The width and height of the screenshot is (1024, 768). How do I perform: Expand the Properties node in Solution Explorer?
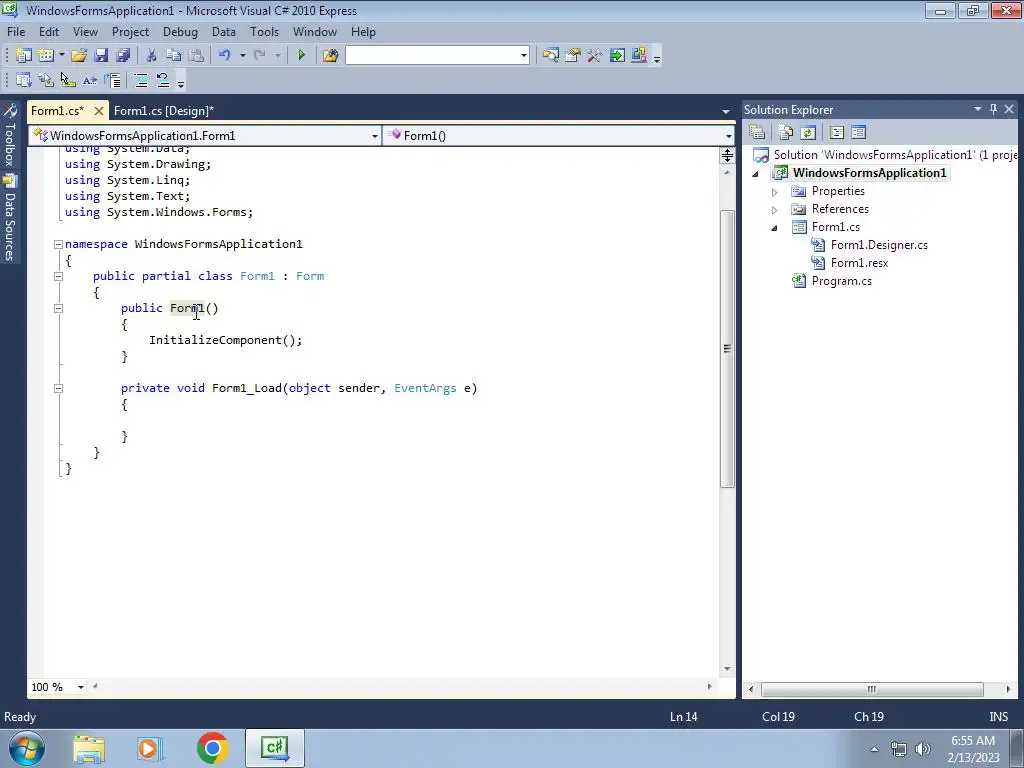(x=775, y=192)
